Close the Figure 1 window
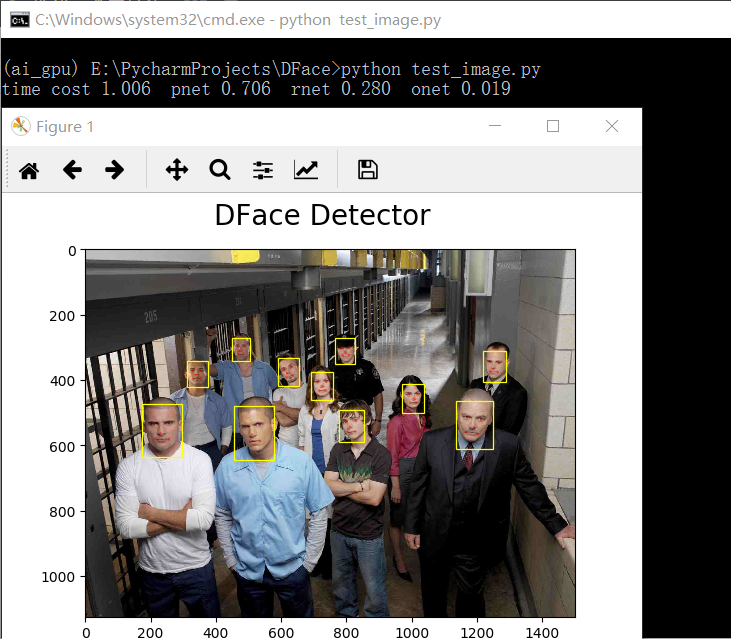Image resolution: width=731 pixels, height=639 pixels. [612, 126]
